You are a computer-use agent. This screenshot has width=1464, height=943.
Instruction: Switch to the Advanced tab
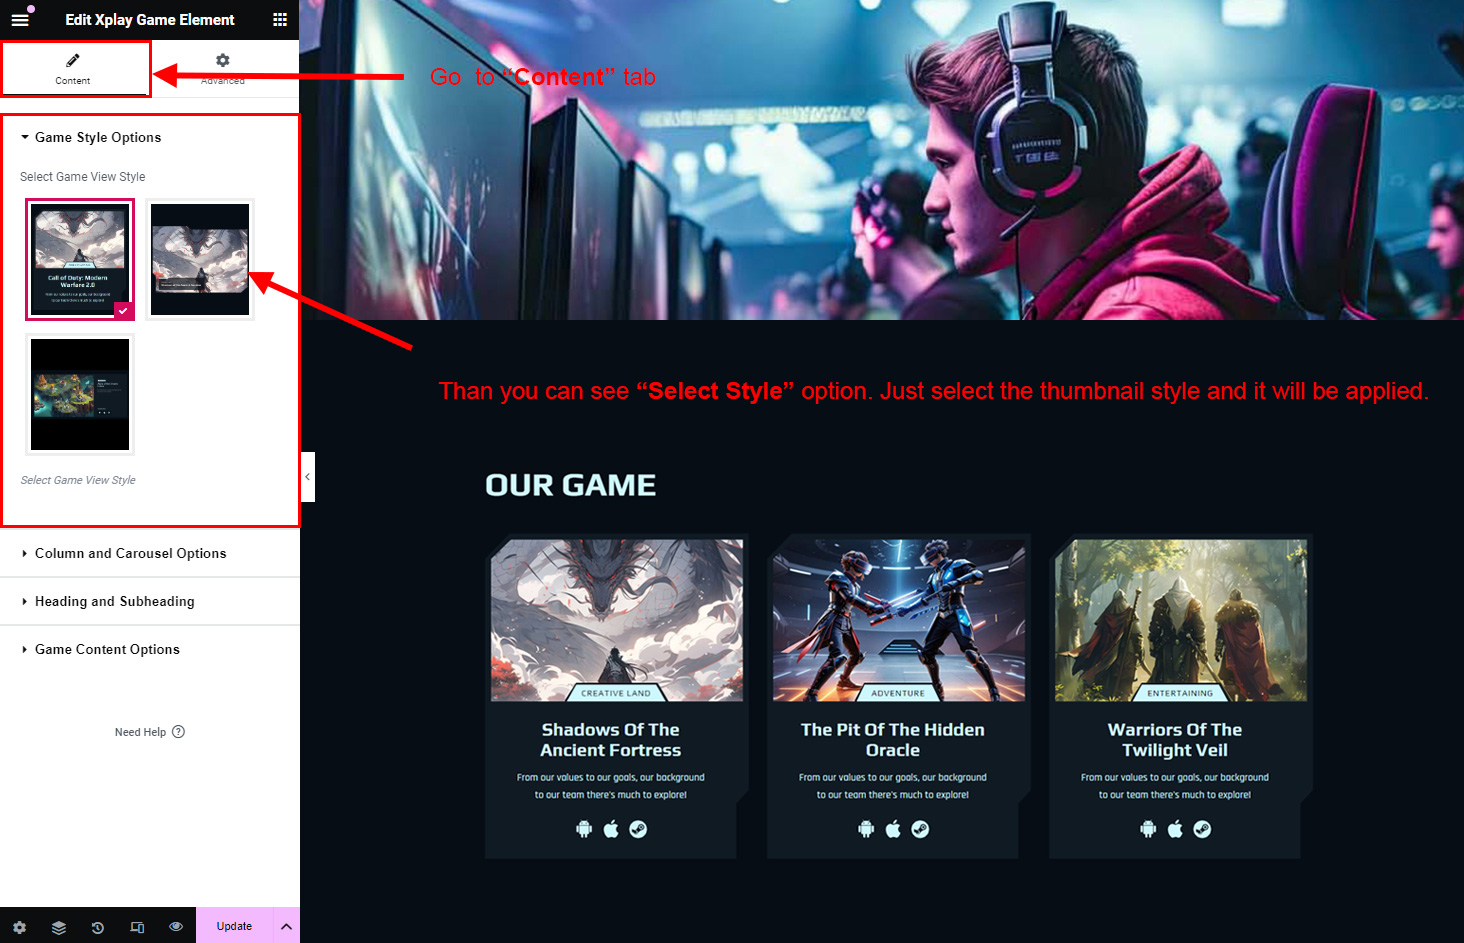coord(223,69)
